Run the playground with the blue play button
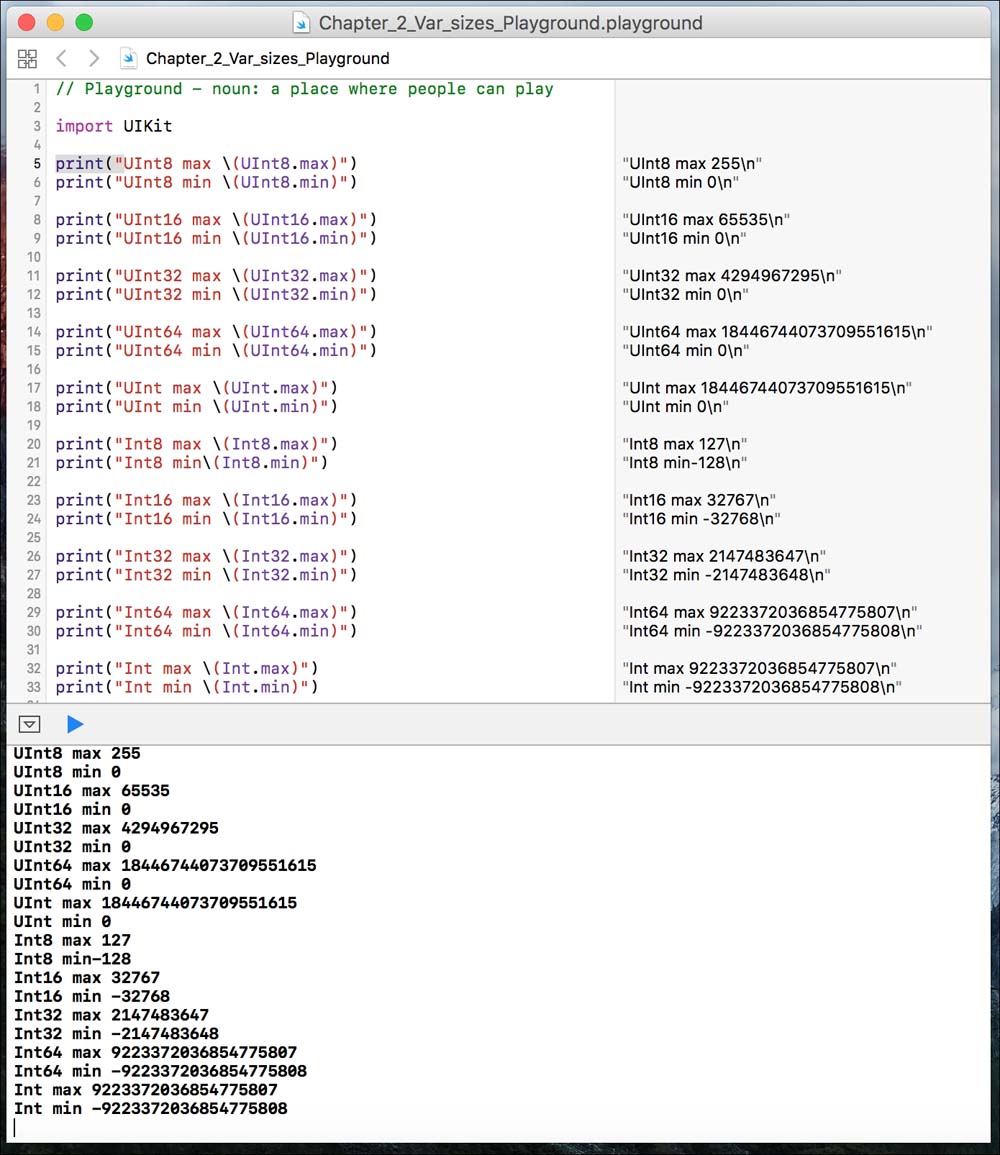1000x1155 pixels. 75,724
